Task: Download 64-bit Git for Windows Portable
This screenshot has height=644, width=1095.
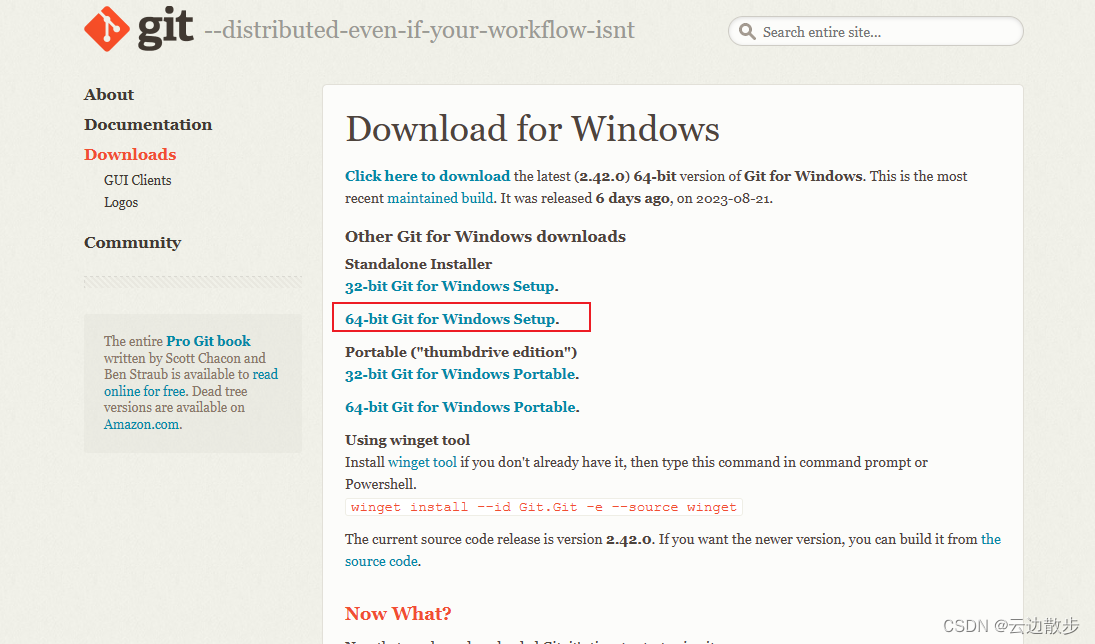Action: (461, 407)
